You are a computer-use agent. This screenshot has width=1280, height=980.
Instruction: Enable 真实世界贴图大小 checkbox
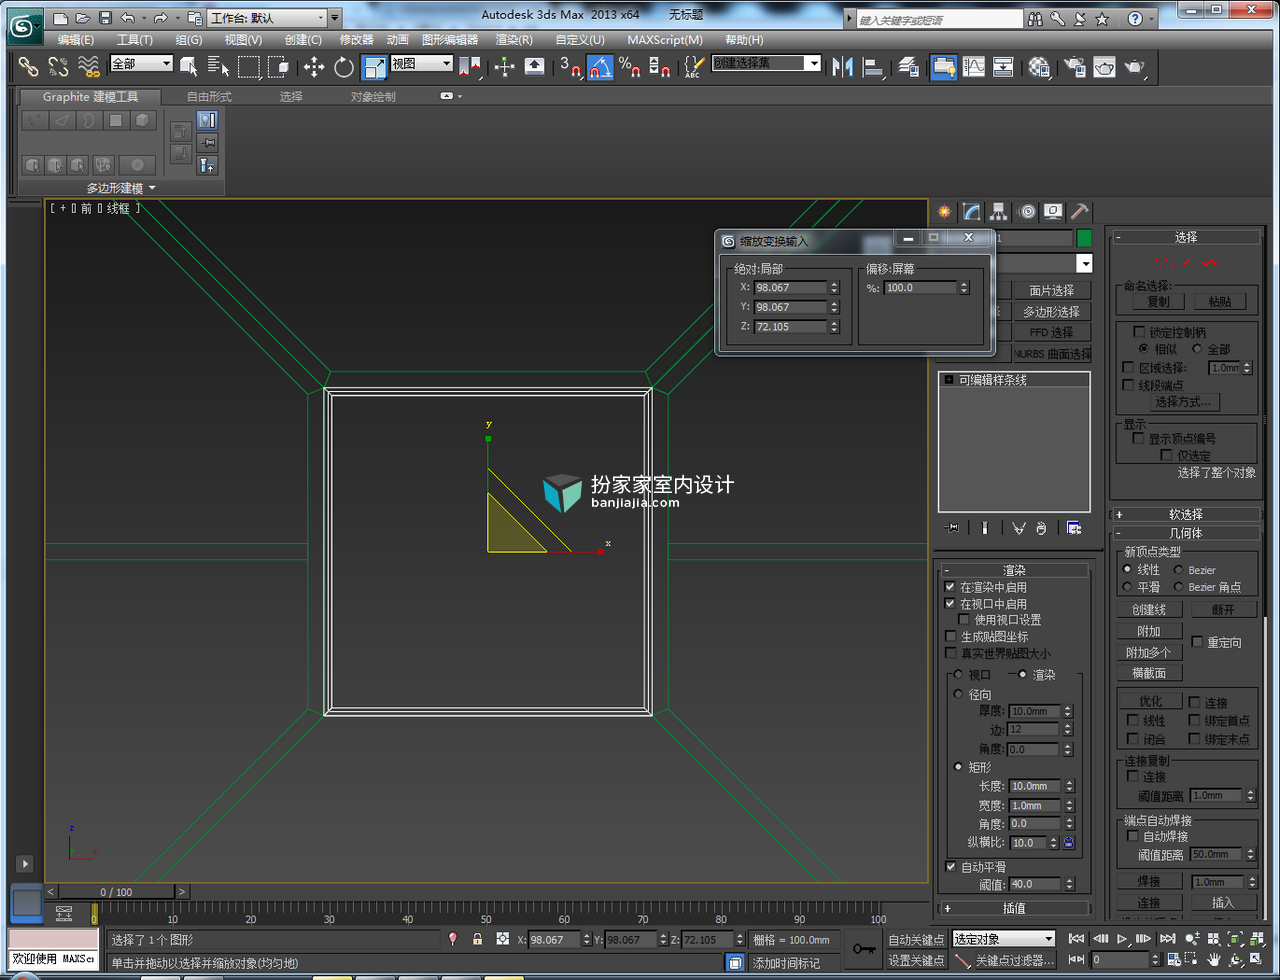pyautogui.click(x=950, y=653)
